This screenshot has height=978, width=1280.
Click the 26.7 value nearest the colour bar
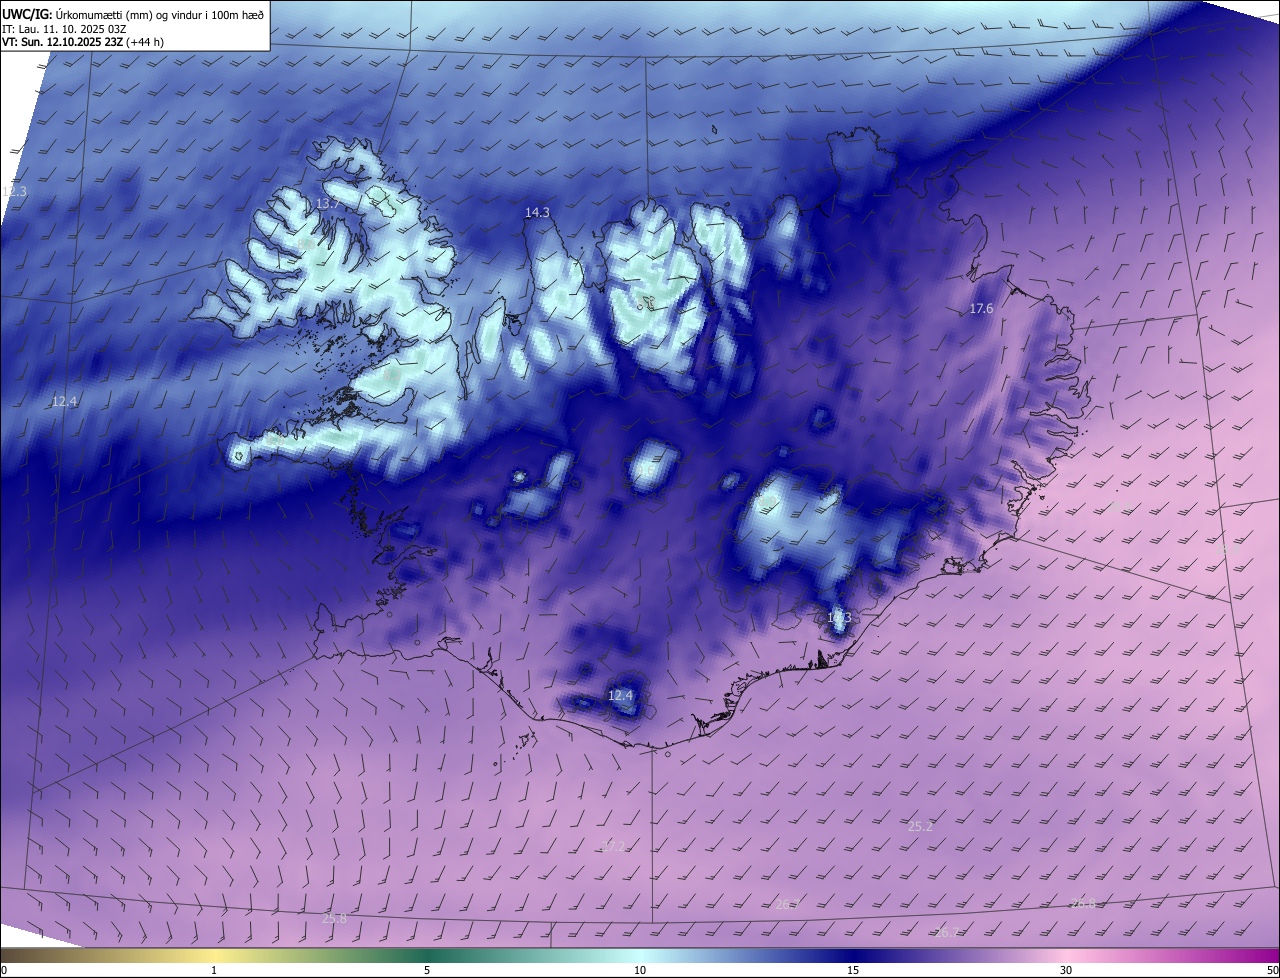click(946, 932)
